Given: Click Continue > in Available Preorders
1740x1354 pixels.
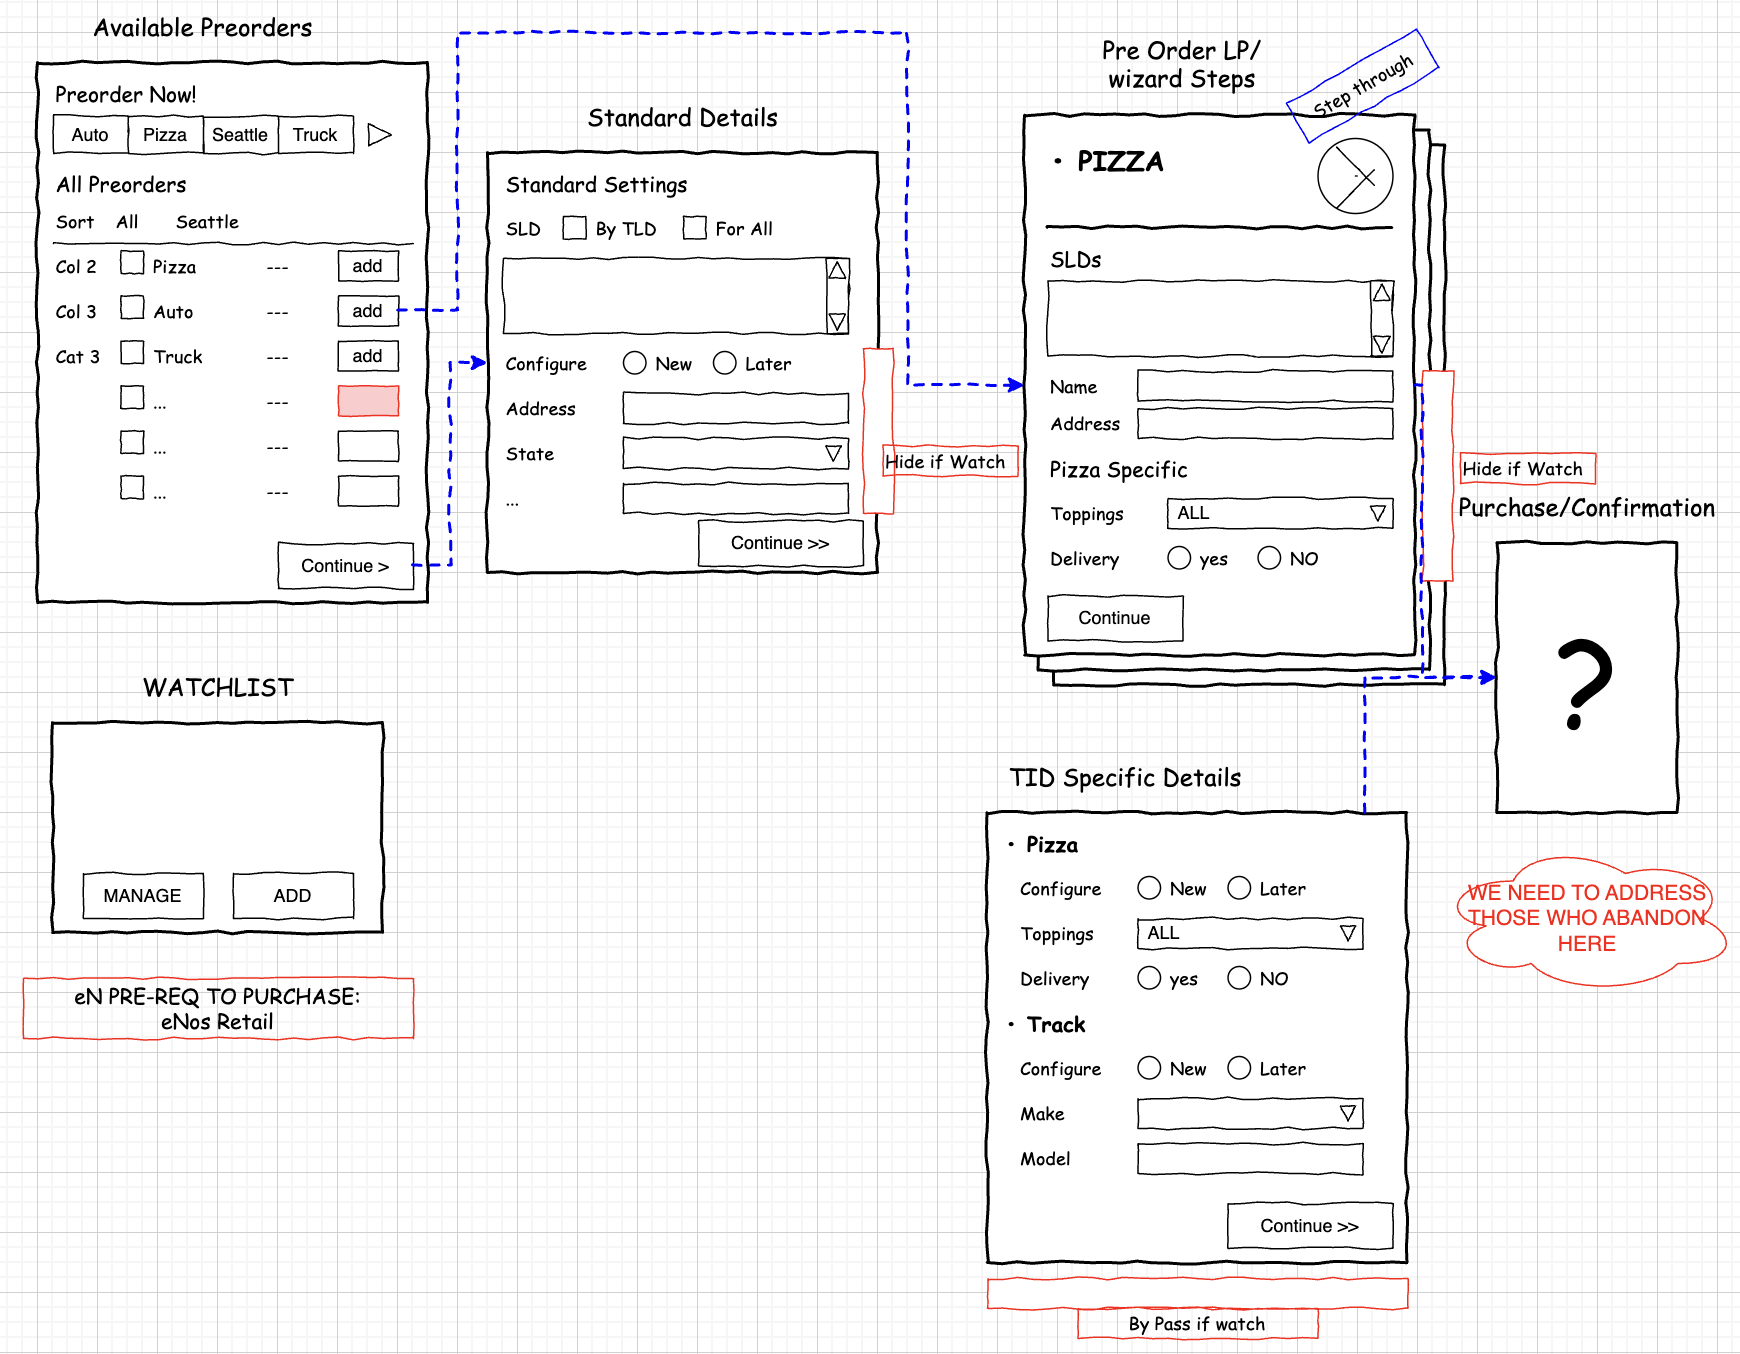Looking at the screenshot, I should pyautogui.click(x=344, y=565).
